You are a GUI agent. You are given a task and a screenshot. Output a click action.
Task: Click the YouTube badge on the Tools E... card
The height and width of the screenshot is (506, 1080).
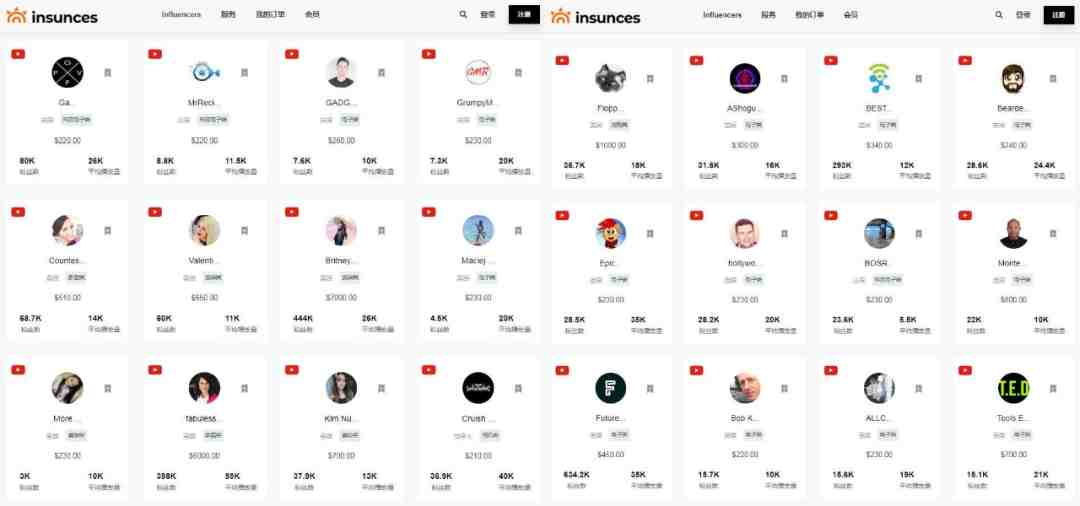[x=965, y=370]
